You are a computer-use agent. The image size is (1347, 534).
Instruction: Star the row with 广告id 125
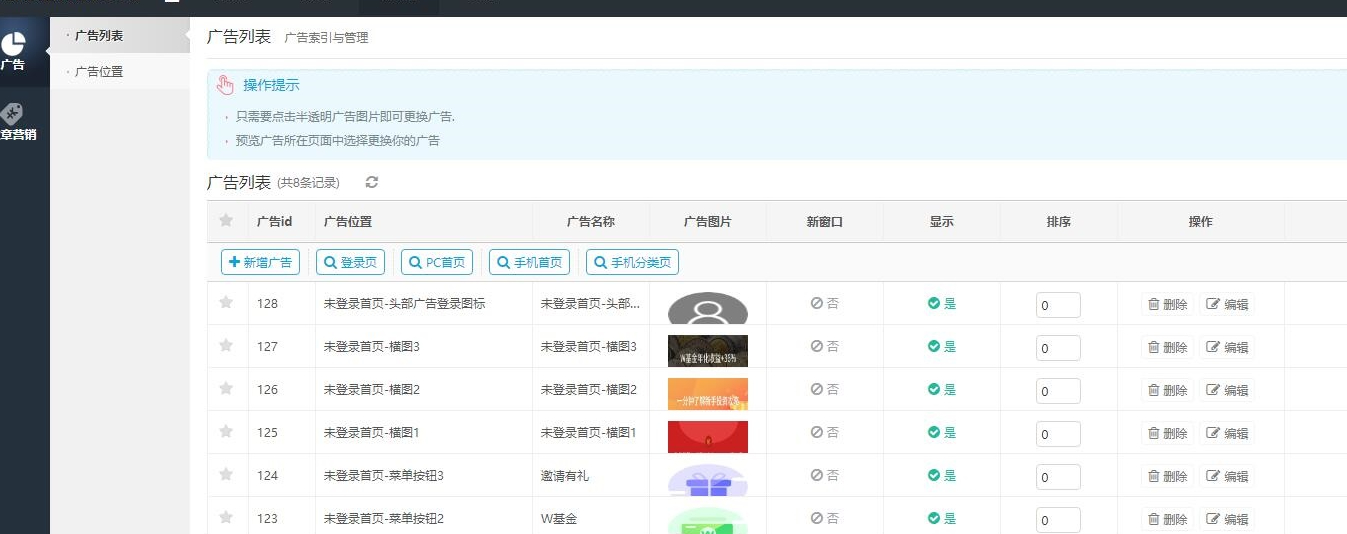point(226,431)
